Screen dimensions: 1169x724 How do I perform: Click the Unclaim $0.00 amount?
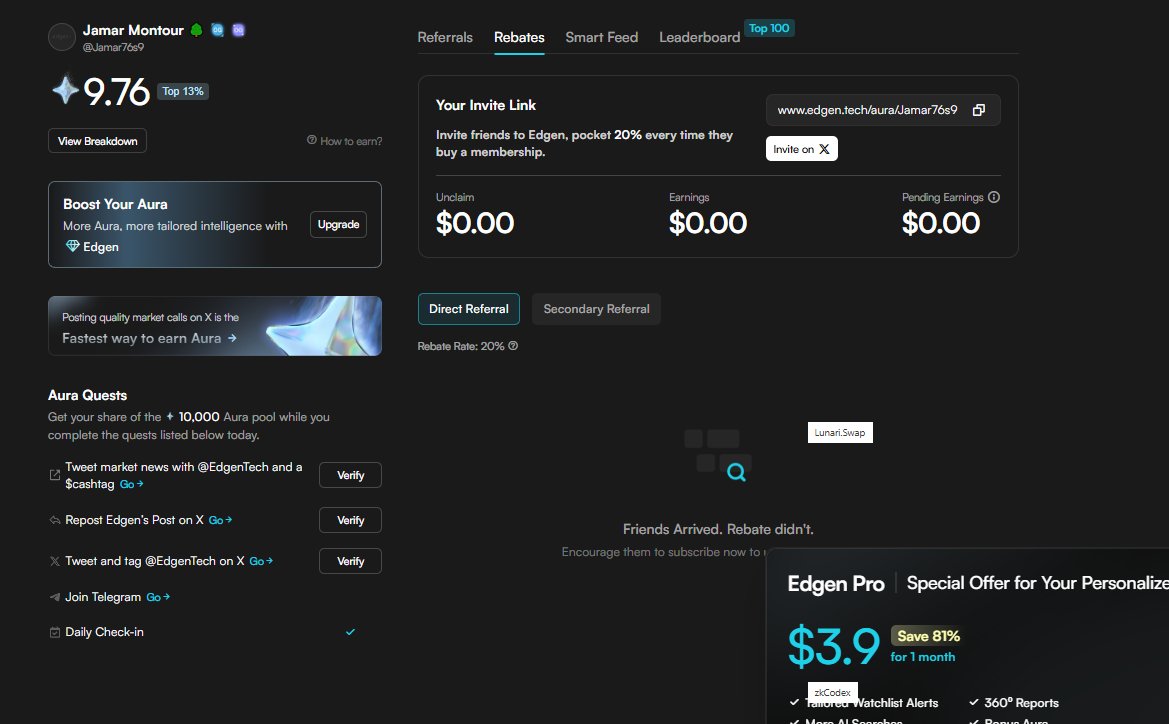pos(475,223)
